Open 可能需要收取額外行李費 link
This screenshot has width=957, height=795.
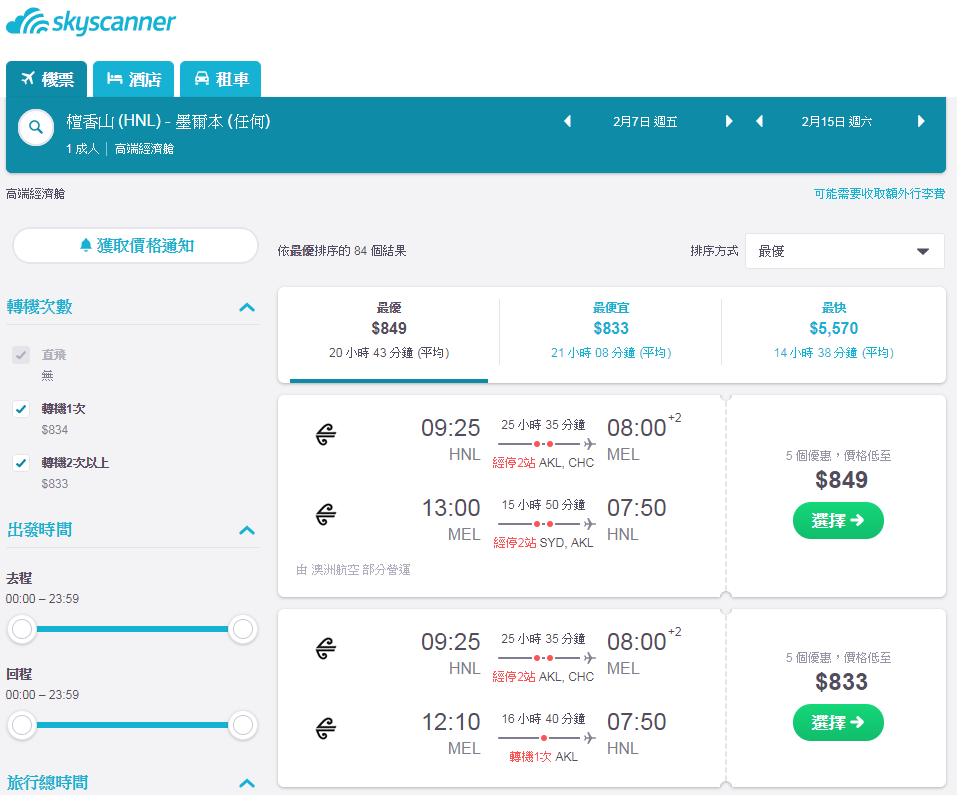tap(879, 194)
